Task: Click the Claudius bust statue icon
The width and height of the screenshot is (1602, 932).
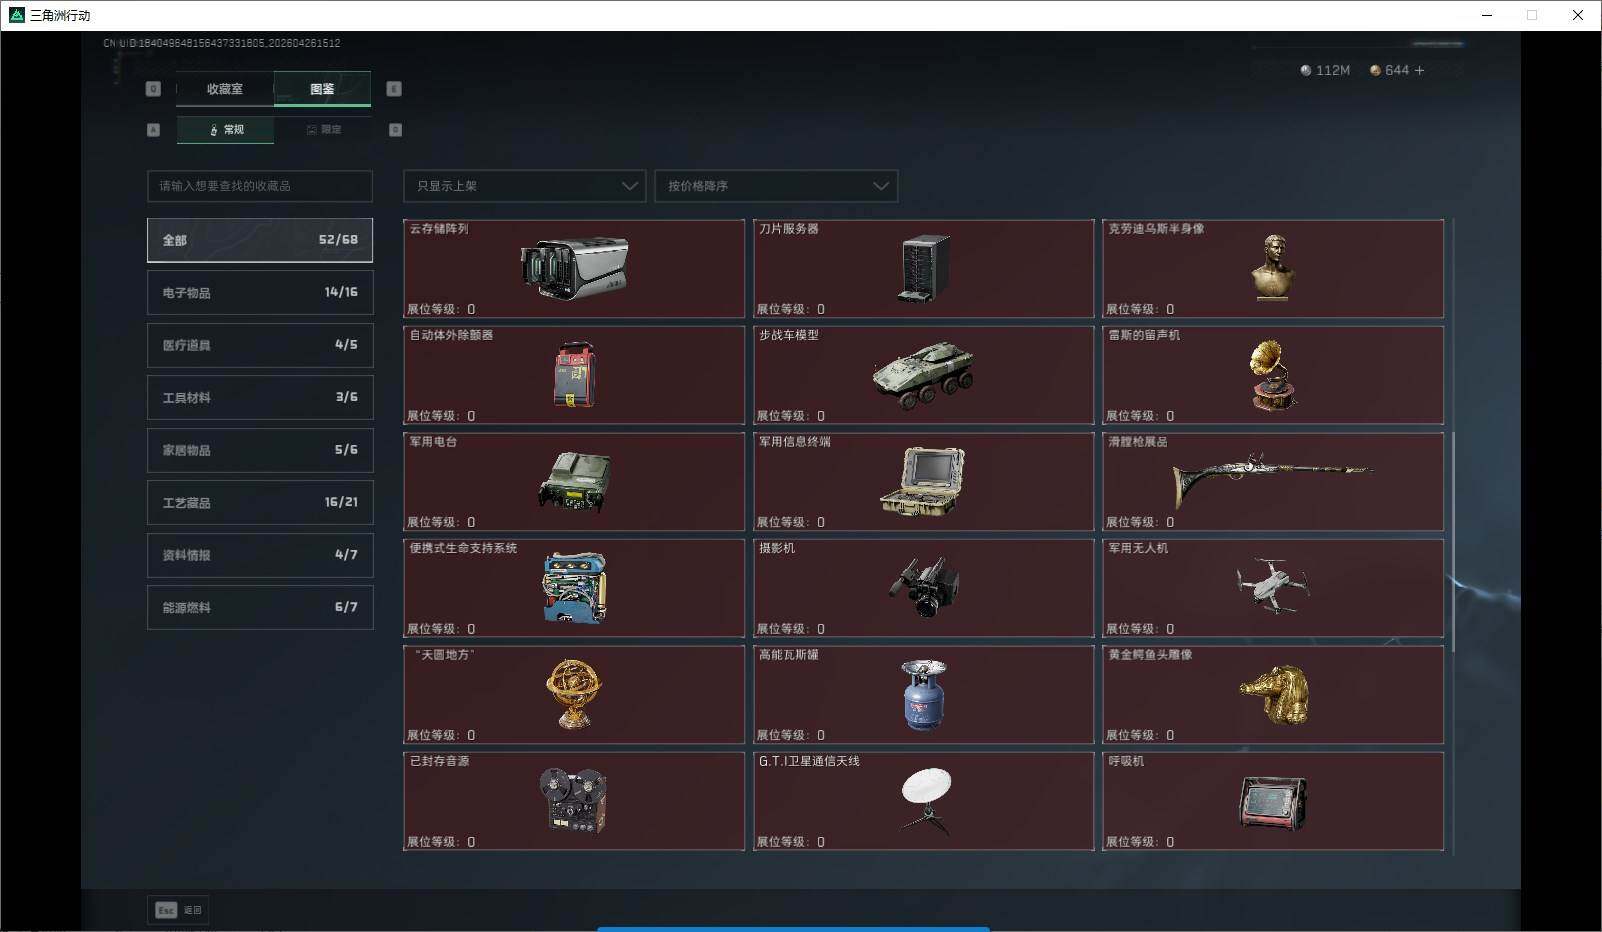Action: 1273,267
